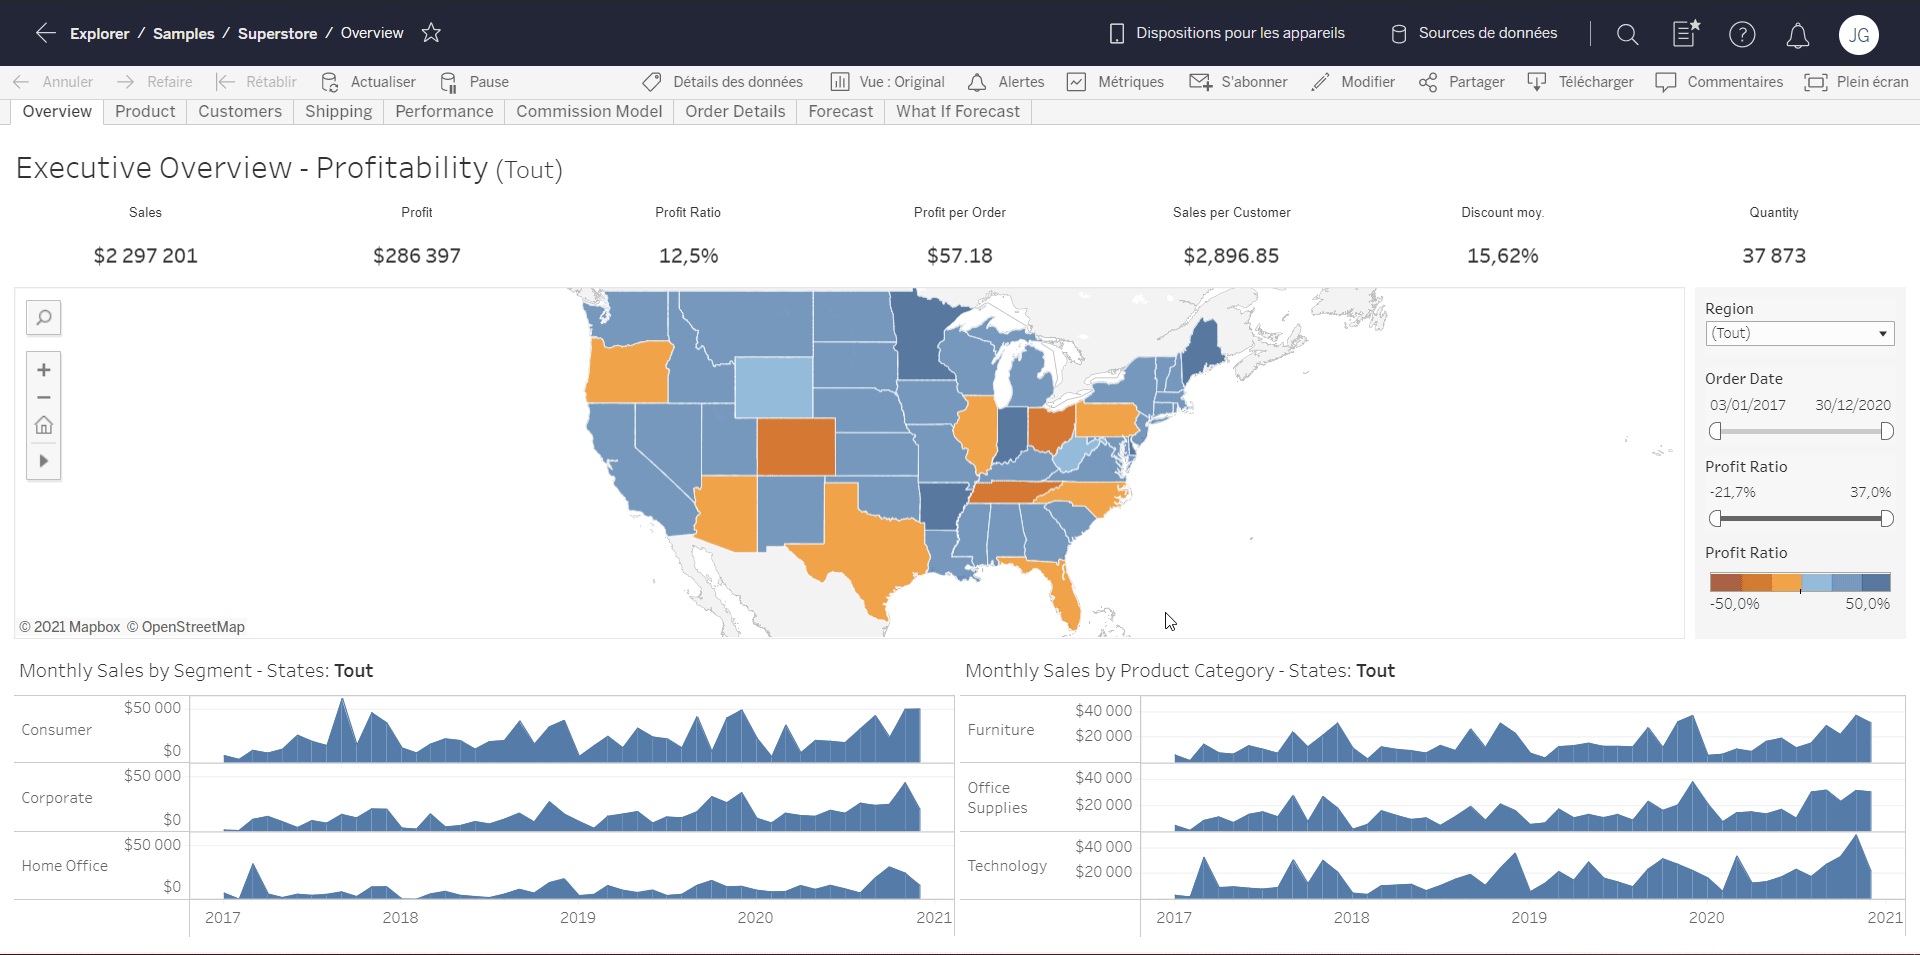Click Modifier edit button
1920x955 pixels.
(1353, 82)
